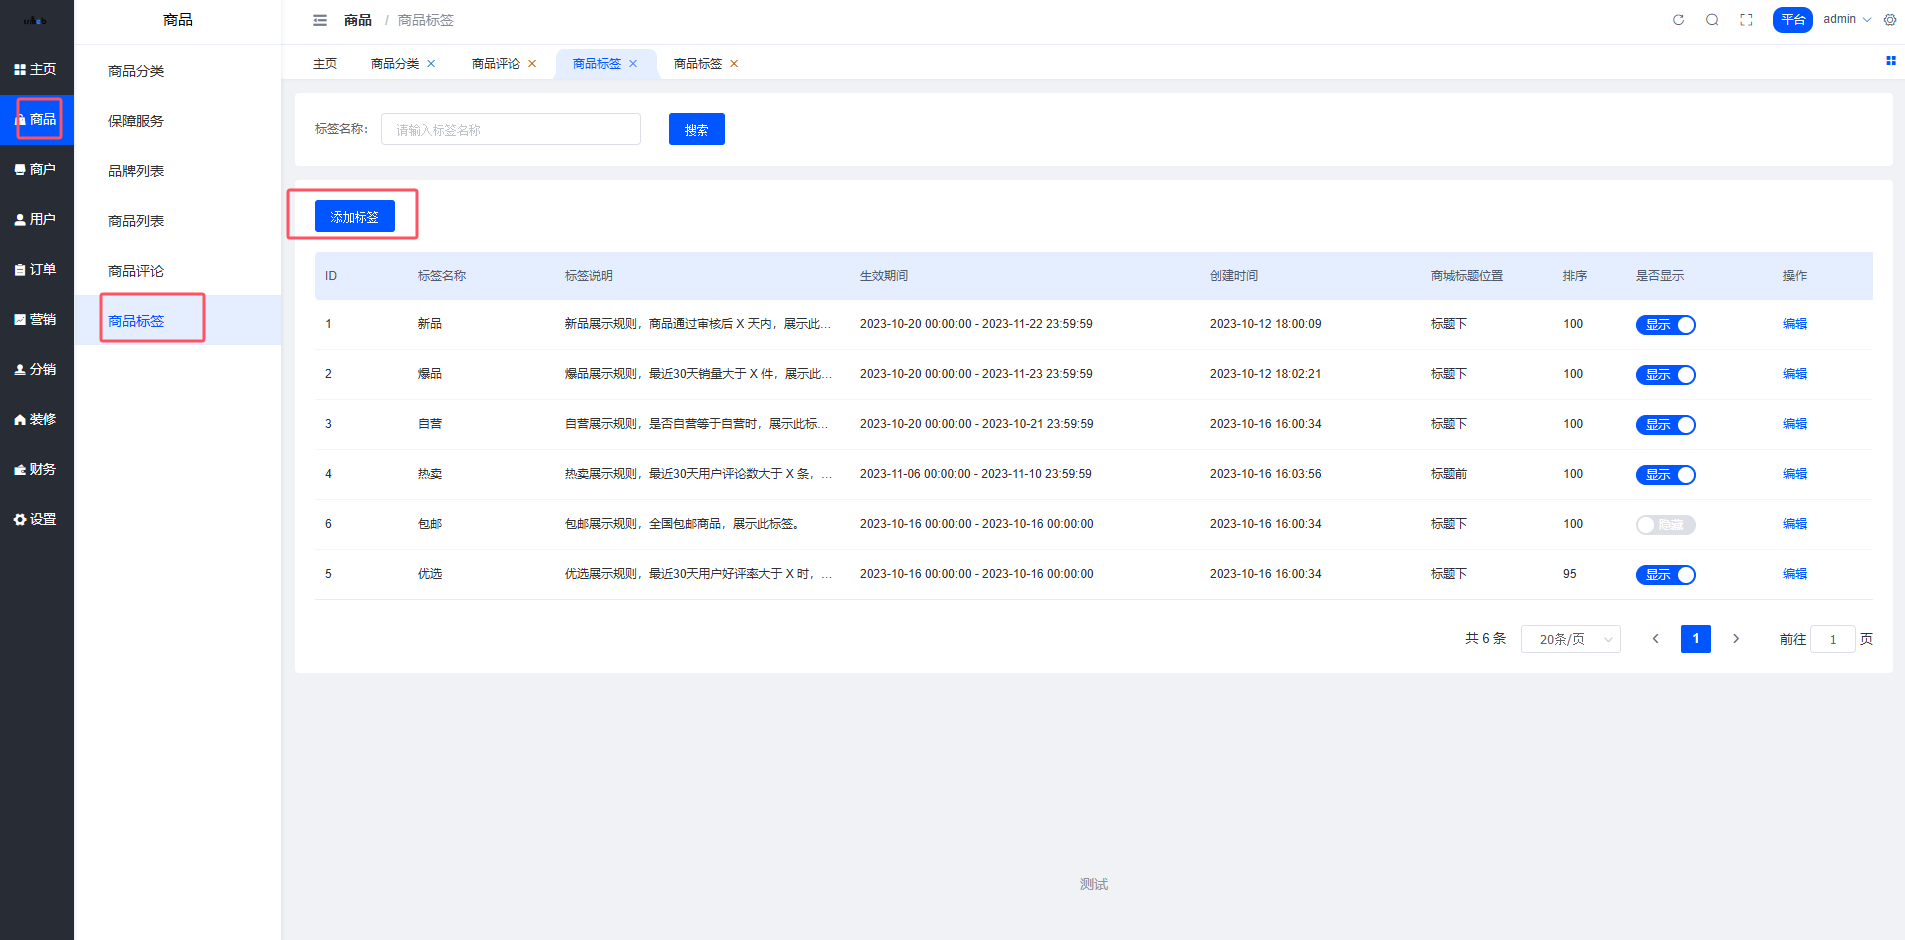Open the tab grid menu icon
This screenshot has width=1905, height=940.
click(1890, 61)
